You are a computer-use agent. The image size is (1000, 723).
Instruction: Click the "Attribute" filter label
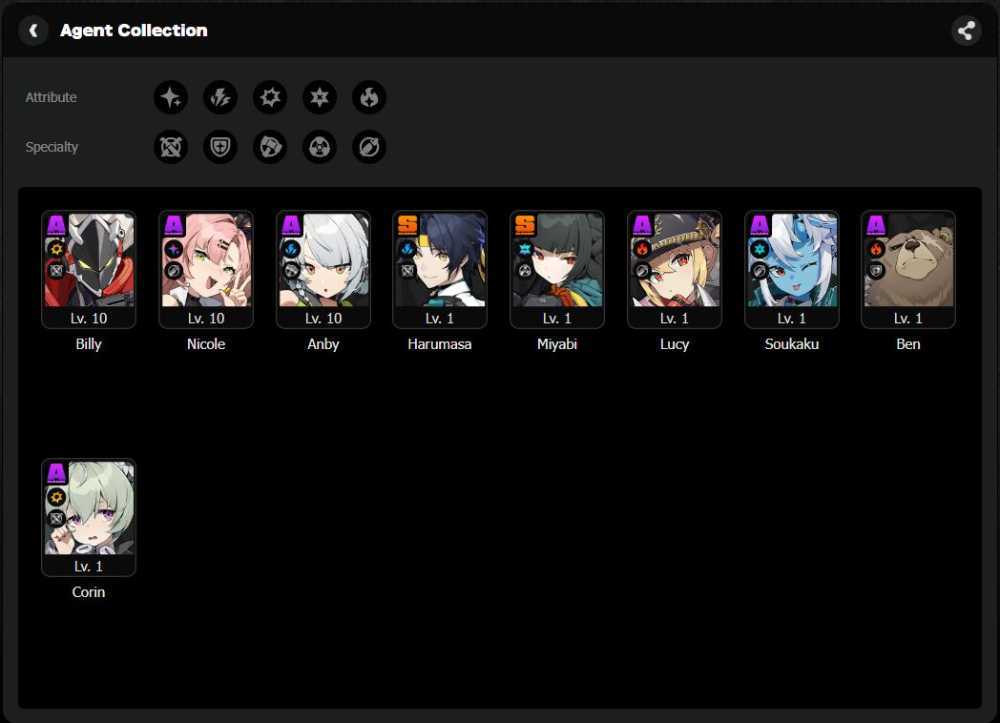[x=51, y=98]
